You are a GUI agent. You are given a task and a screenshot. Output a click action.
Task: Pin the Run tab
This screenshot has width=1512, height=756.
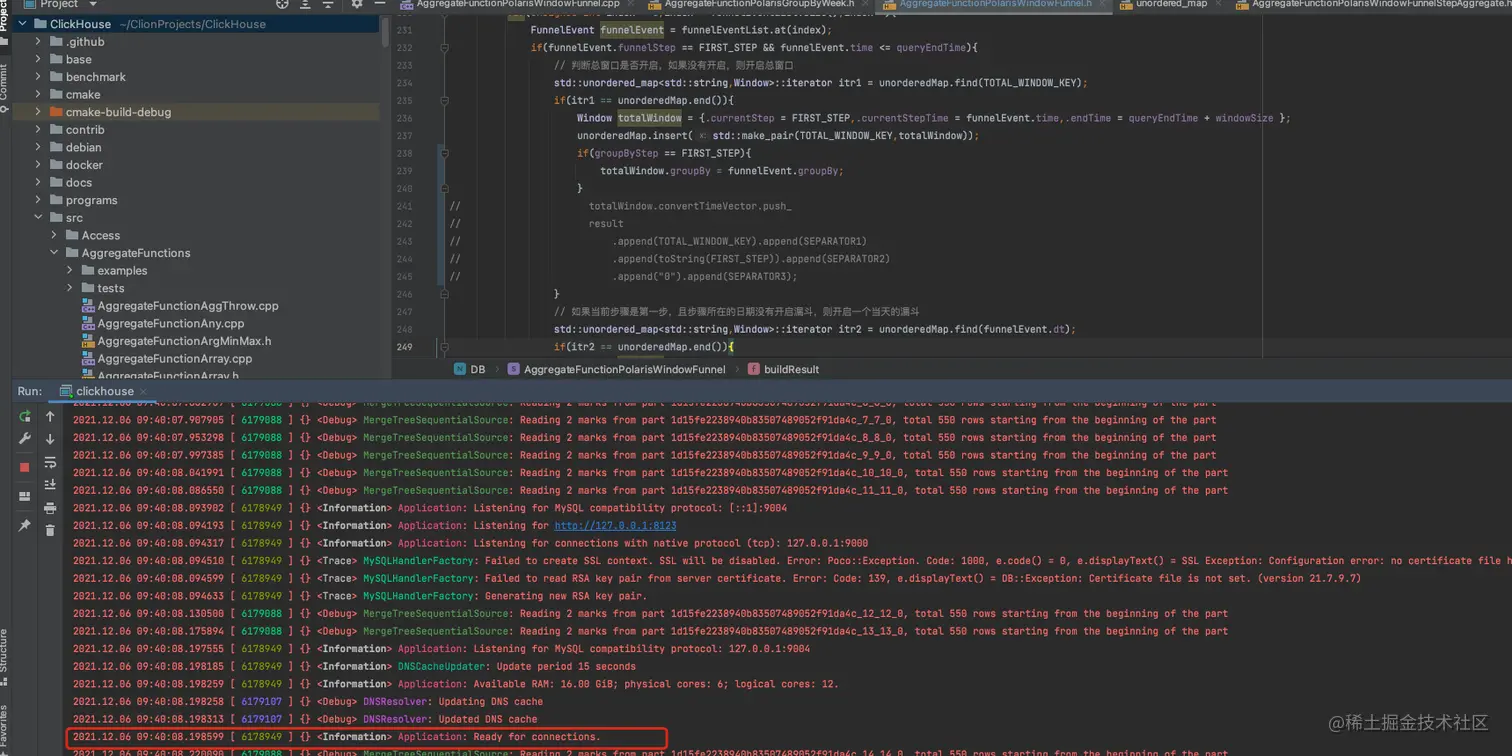(25, 525)
